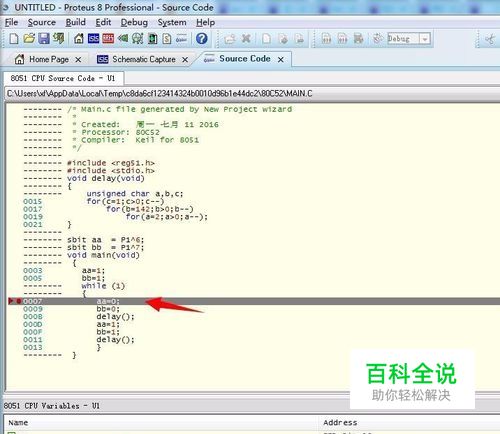Click the 'for(c=1;c>0;c--)' line
Image resolution: width=500 pixels, height=434 pixels.
pos(125,201)
